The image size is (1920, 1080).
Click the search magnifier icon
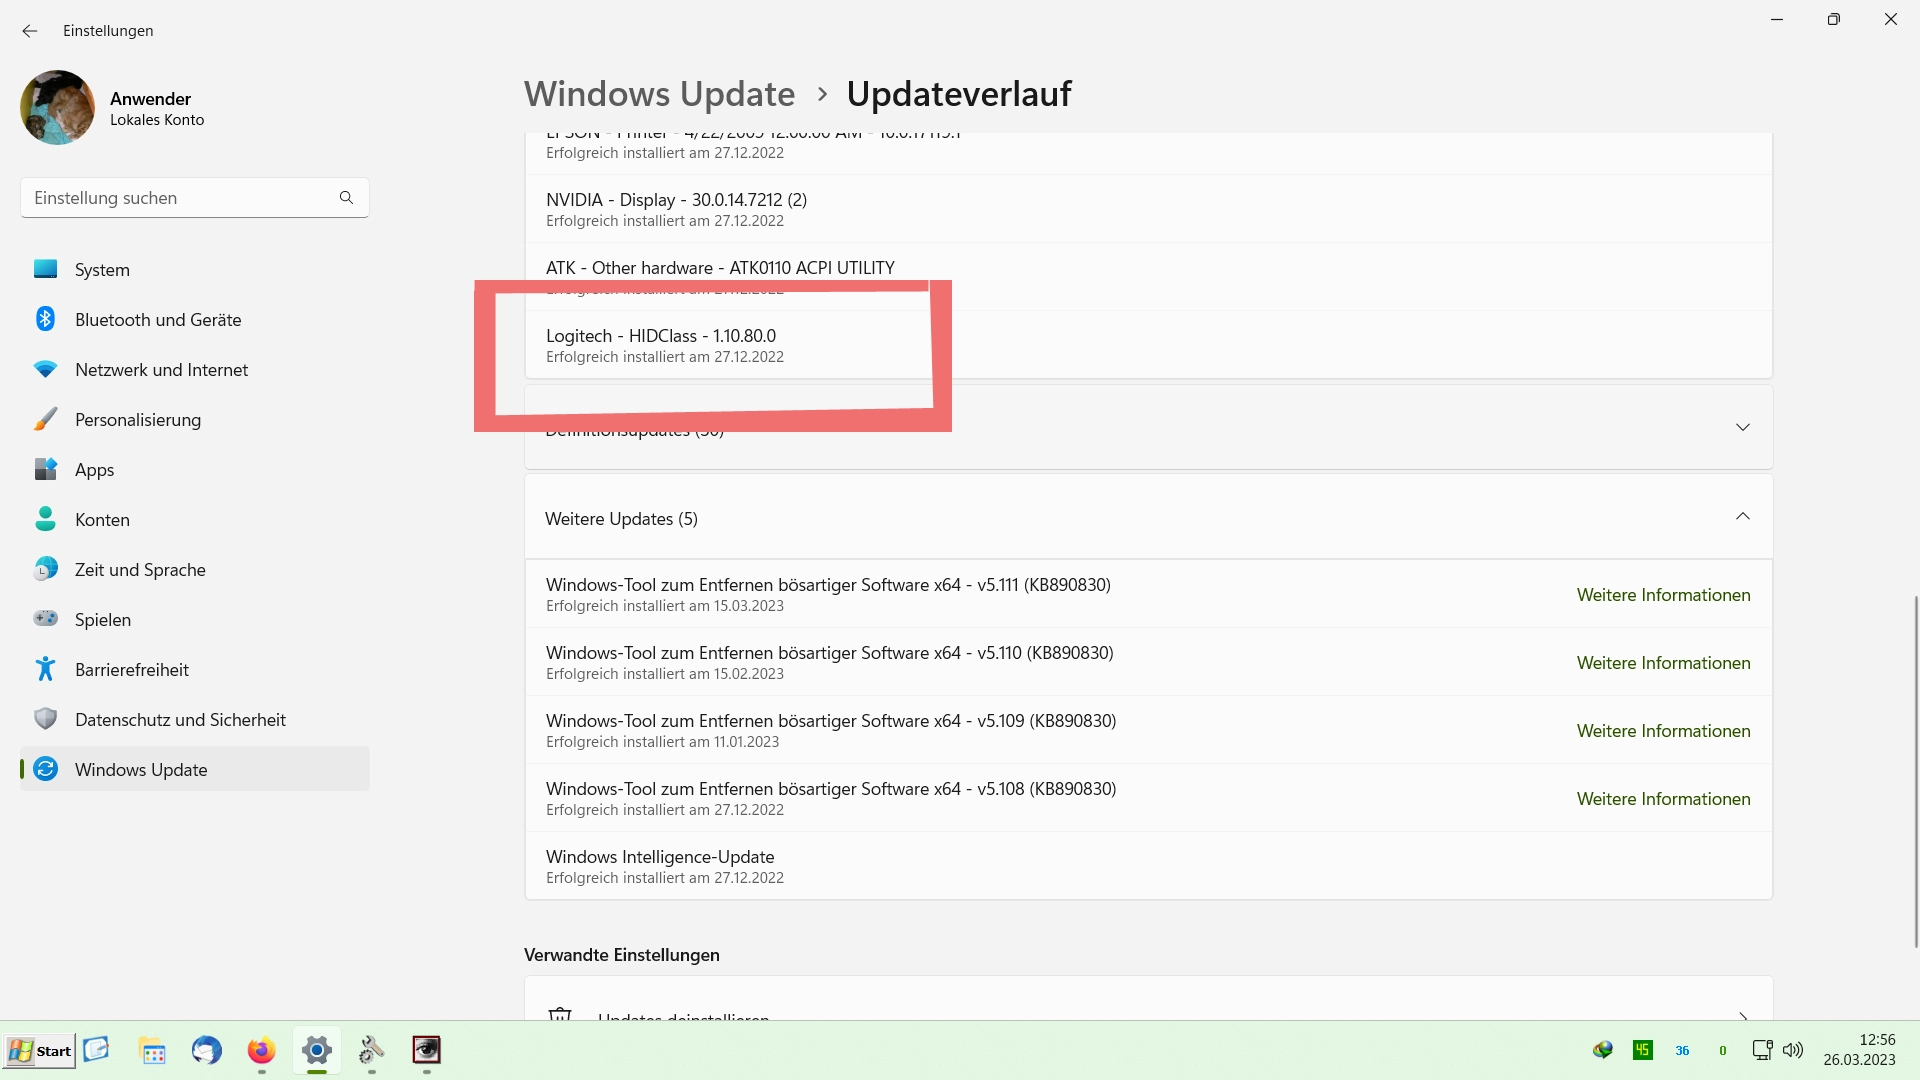pyautogui.click(x=346, y=198)
